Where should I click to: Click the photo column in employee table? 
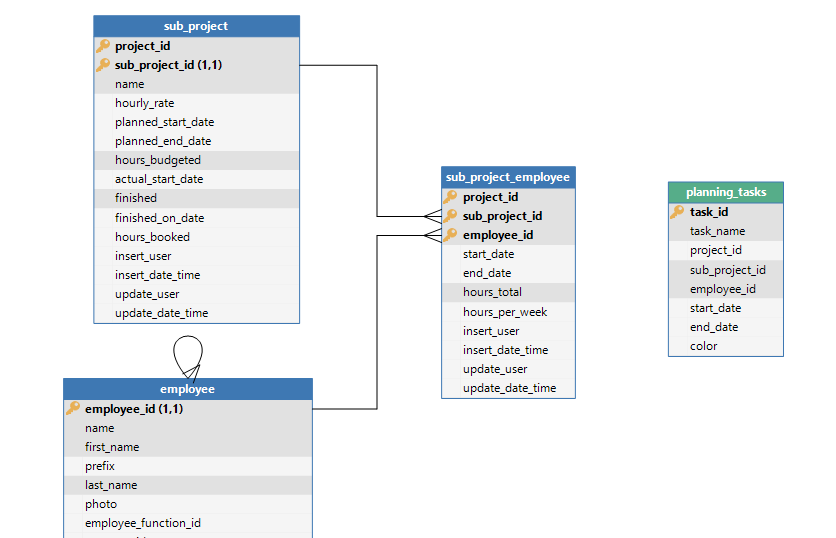[x=101, y=504]
